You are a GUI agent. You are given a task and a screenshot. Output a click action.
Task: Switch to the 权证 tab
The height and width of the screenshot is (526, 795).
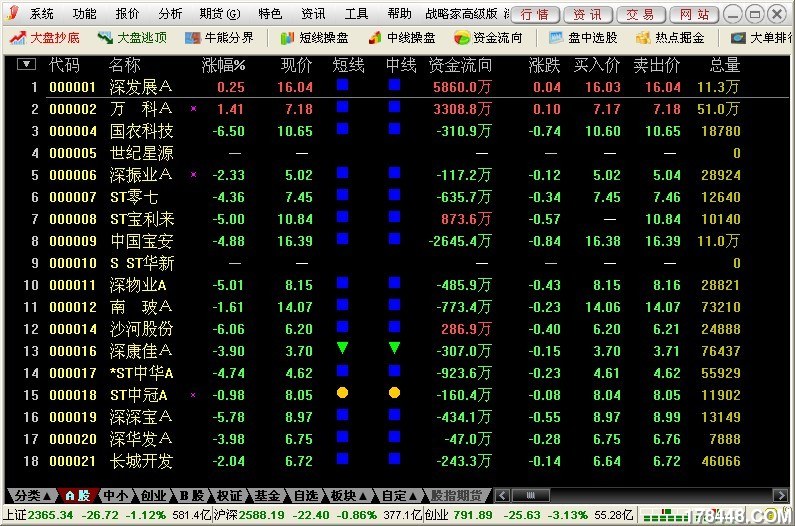pos(229,495)
